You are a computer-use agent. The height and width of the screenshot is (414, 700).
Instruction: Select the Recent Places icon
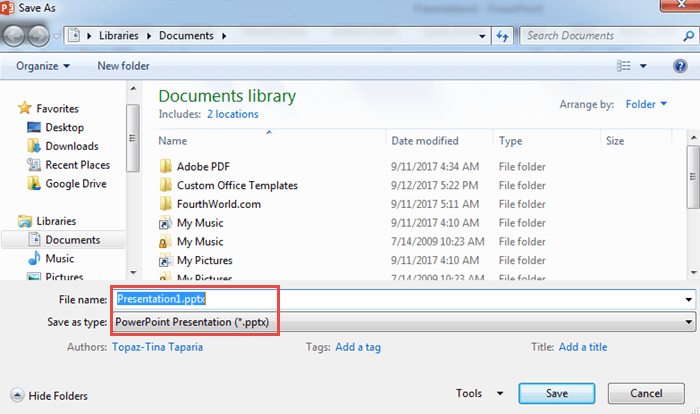[34, 165]
